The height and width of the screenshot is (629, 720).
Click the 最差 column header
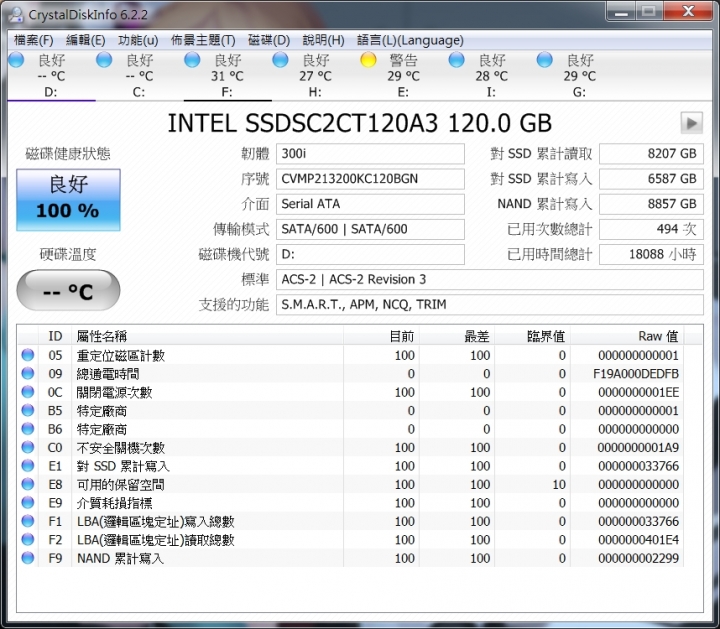point(457,336)
